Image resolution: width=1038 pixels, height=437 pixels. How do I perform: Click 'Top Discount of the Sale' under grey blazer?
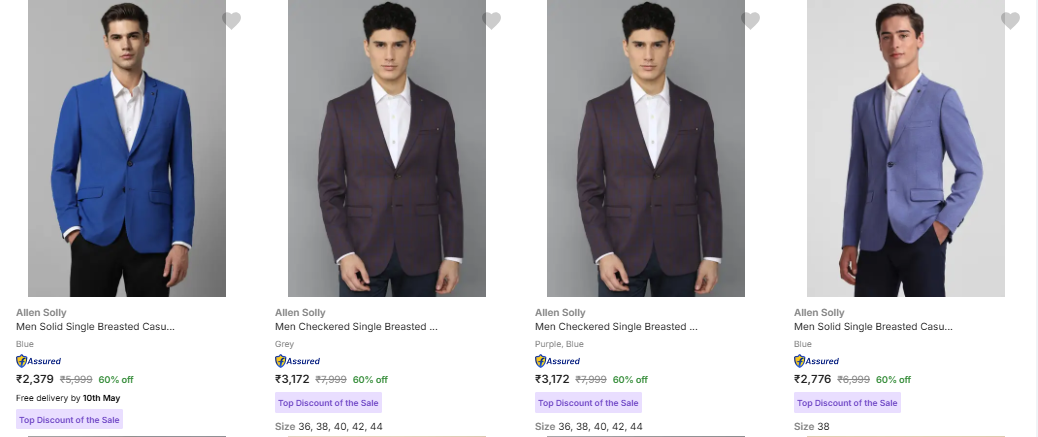(x=328, y=403)
